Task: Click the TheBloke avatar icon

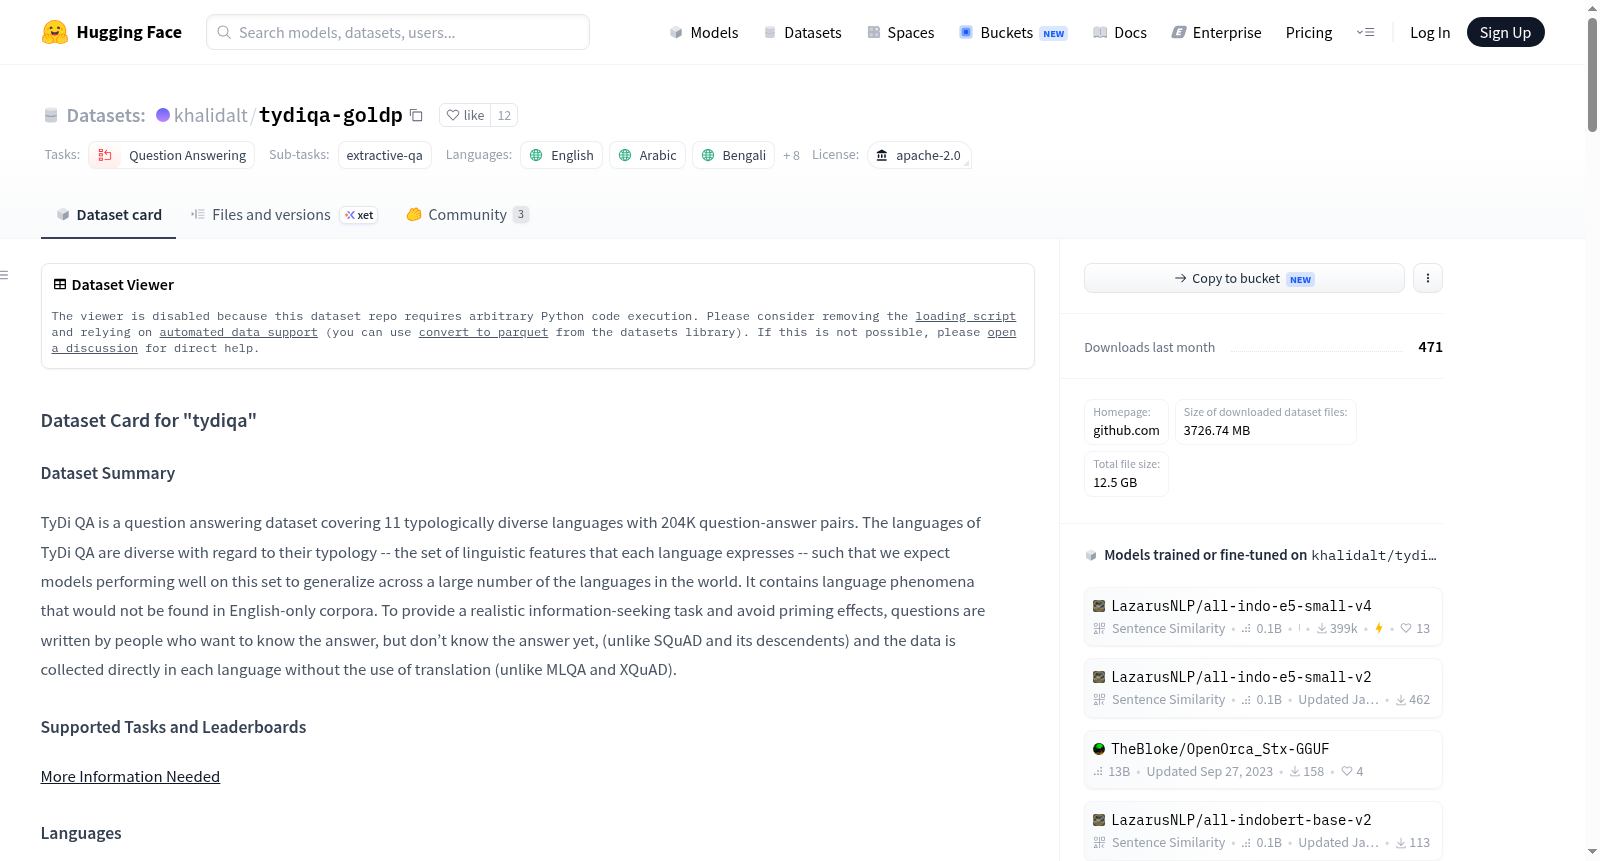Action: coord(1099,749)
